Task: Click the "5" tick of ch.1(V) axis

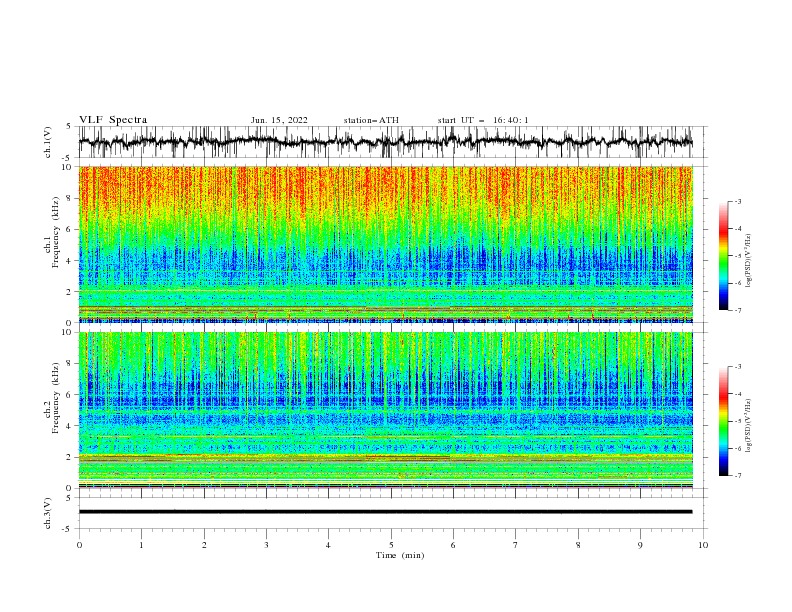Action: (x=69, y=127)
